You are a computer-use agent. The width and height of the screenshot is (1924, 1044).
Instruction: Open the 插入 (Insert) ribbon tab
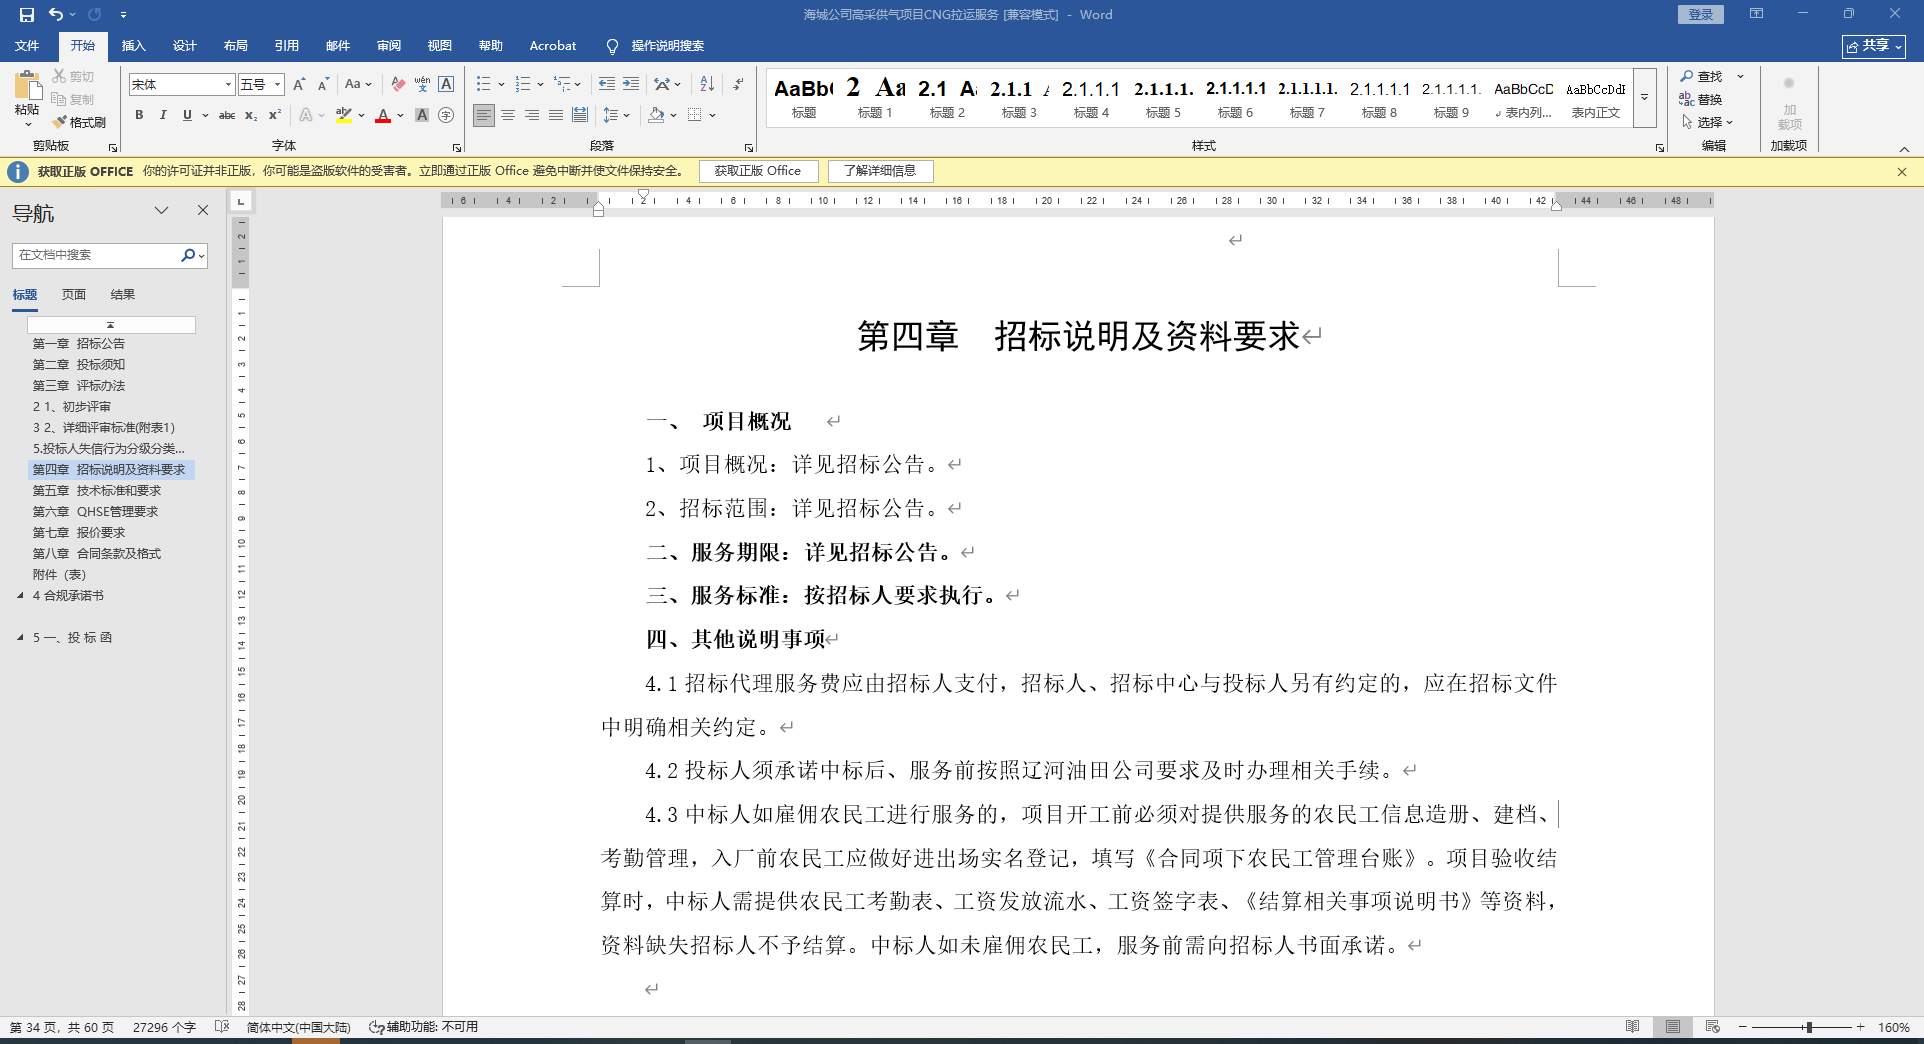pyautogui.click(x=133, y=46)
